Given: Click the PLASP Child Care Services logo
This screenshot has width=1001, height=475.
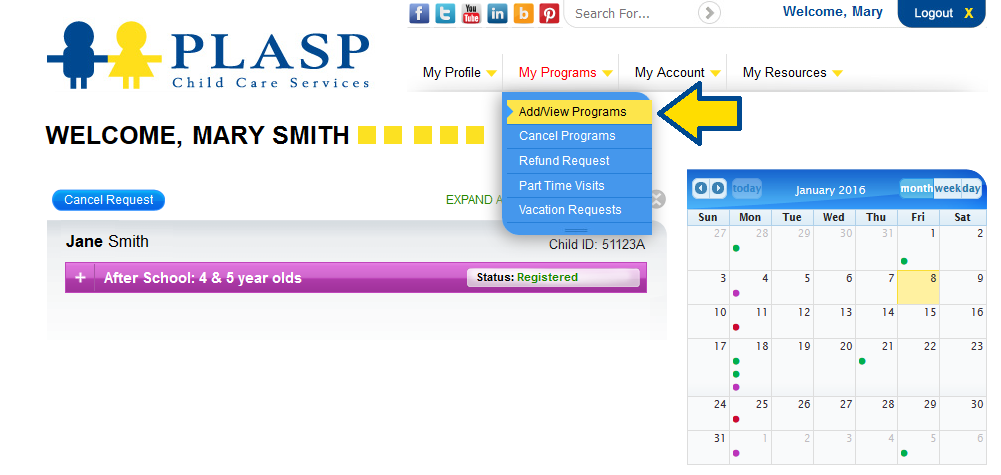Looking at the screenshot, I should coord(208,56).
